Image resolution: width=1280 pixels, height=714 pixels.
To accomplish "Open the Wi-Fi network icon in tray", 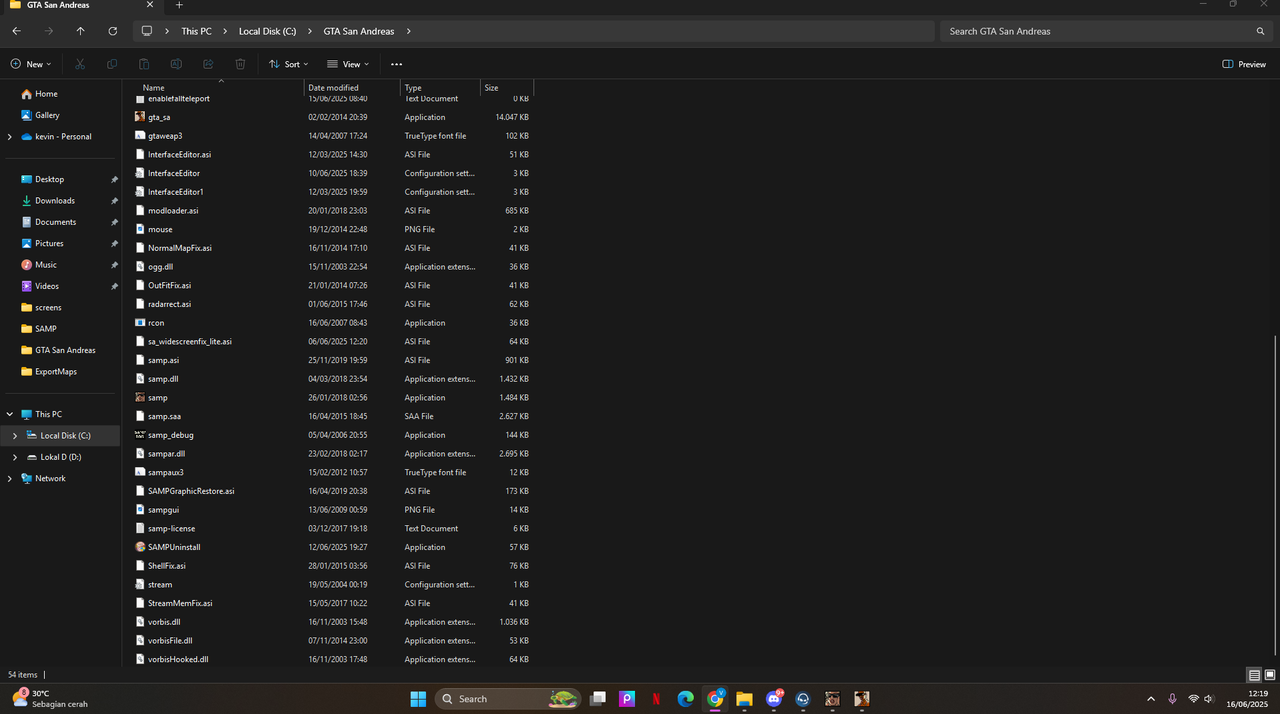I will [x=1193, y=699].
